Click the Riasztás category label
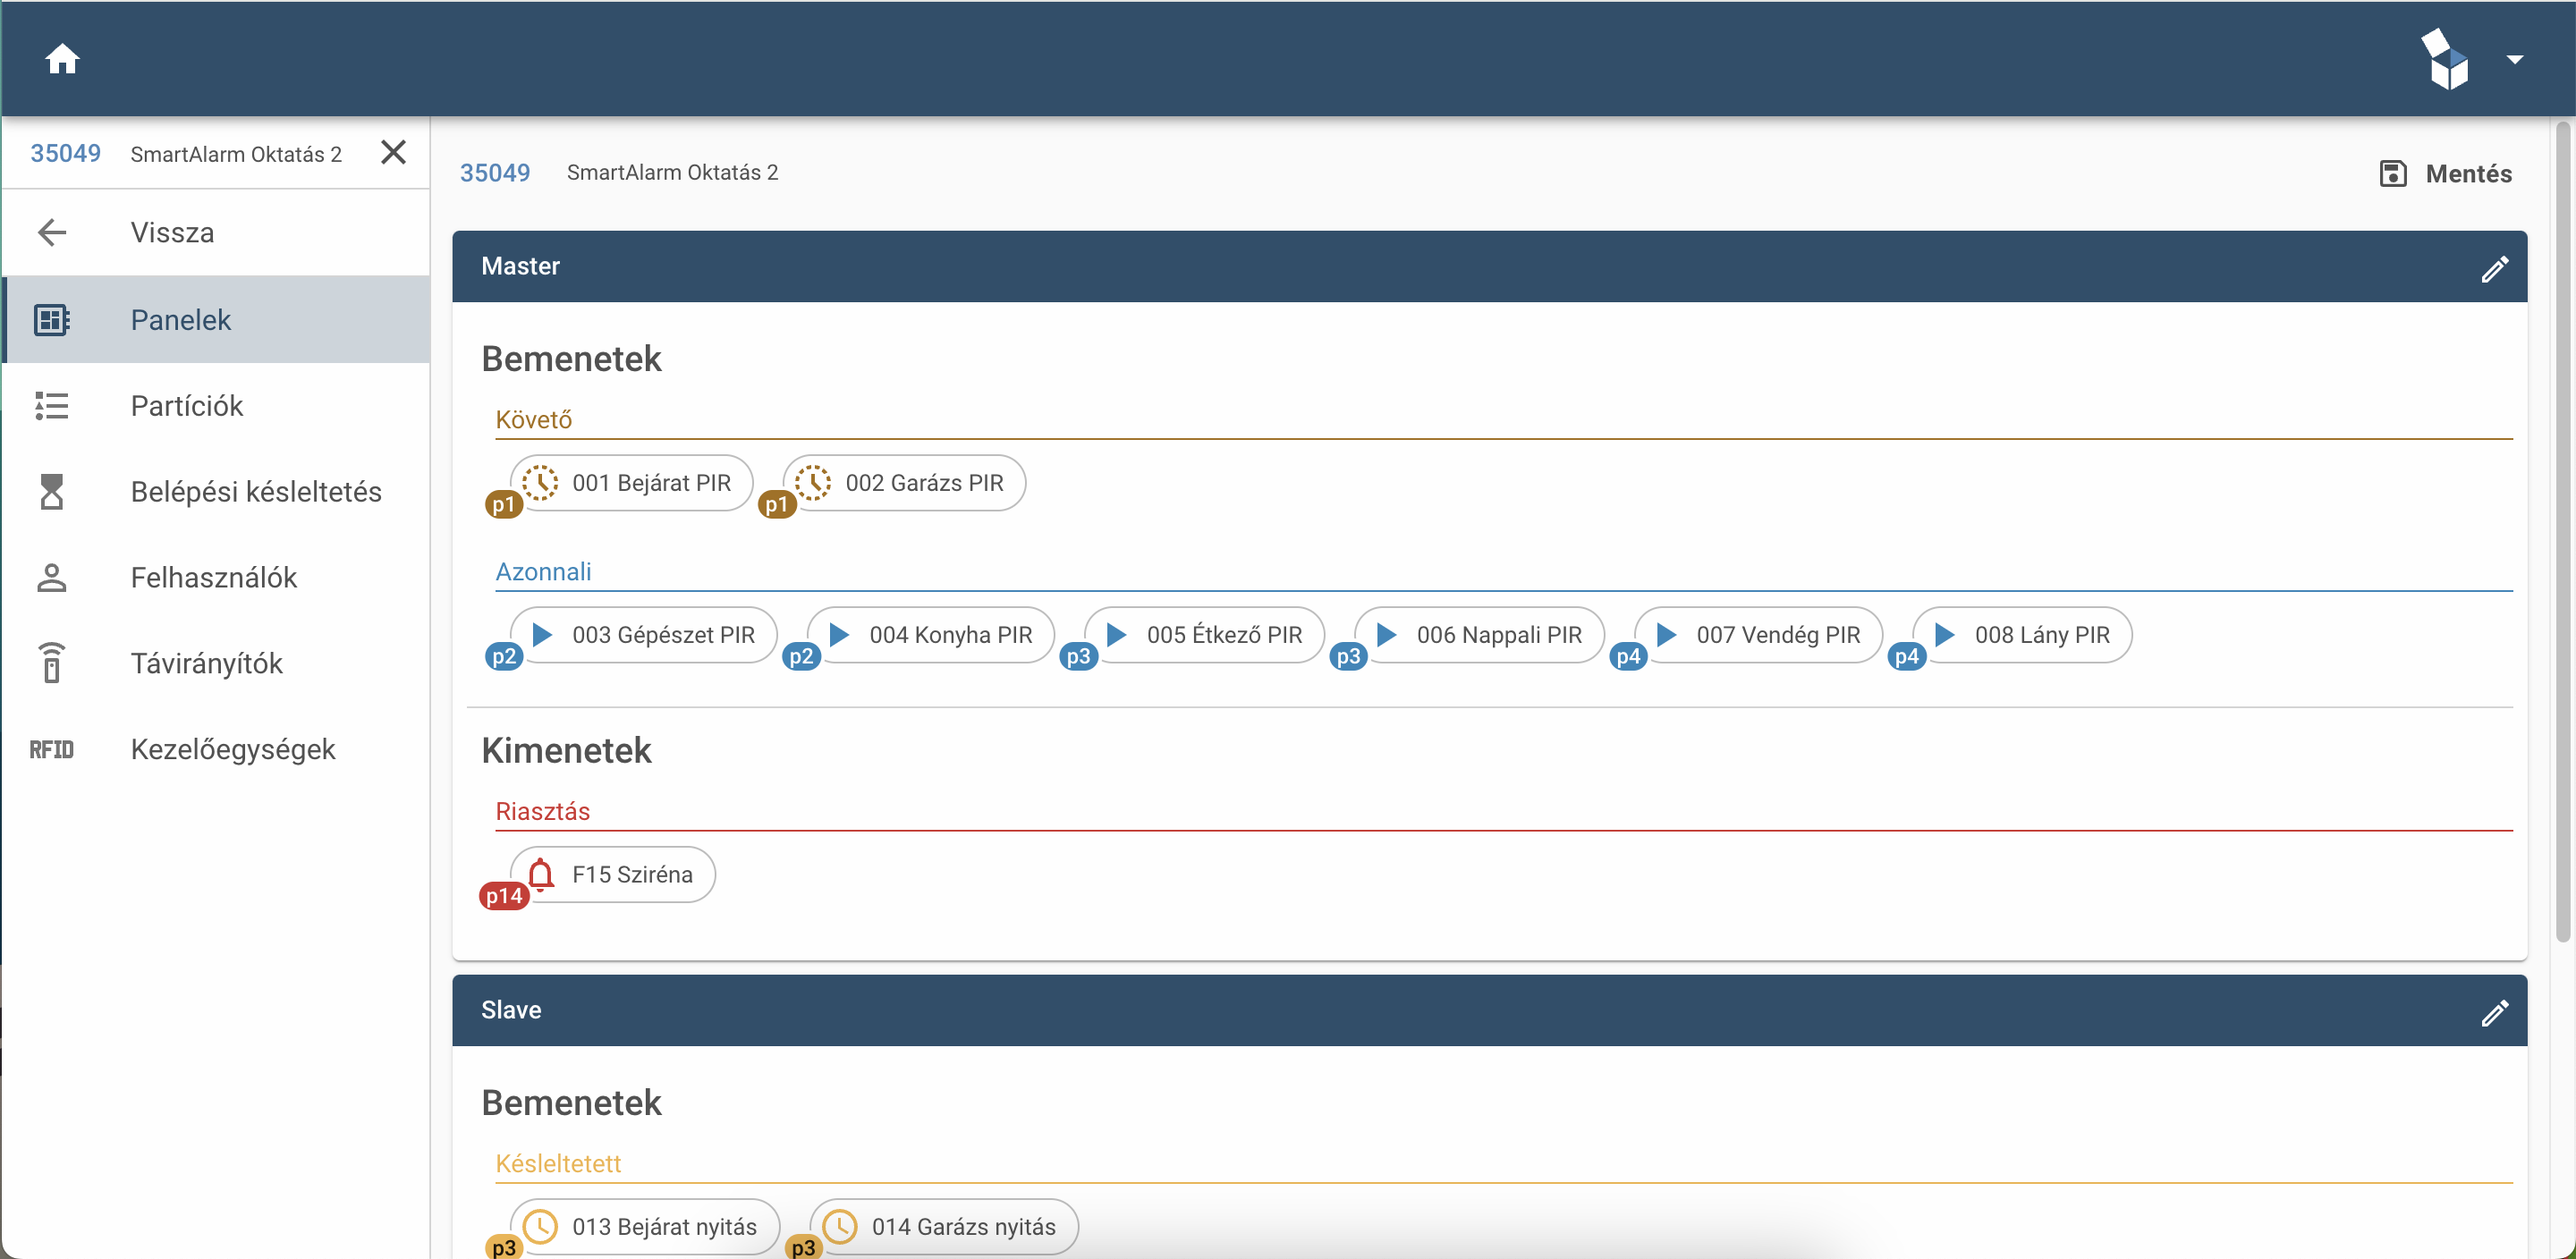This screenshot has height=1259, width=2576. click(x=543, y=812)
